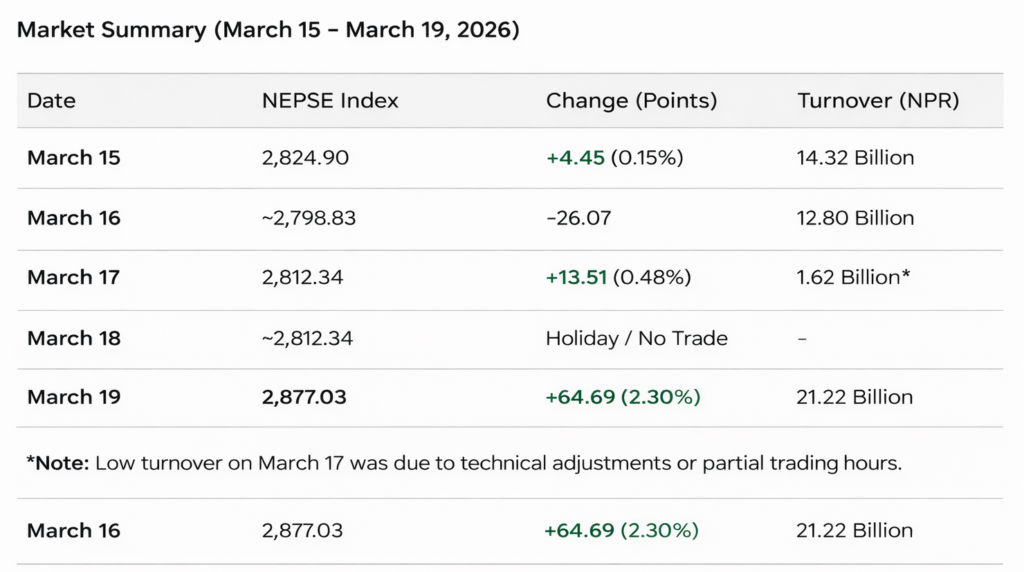This screenshot has height=572, width=1024.
Task: Select the 2,824.90 index value
Action: coord(305,157)
